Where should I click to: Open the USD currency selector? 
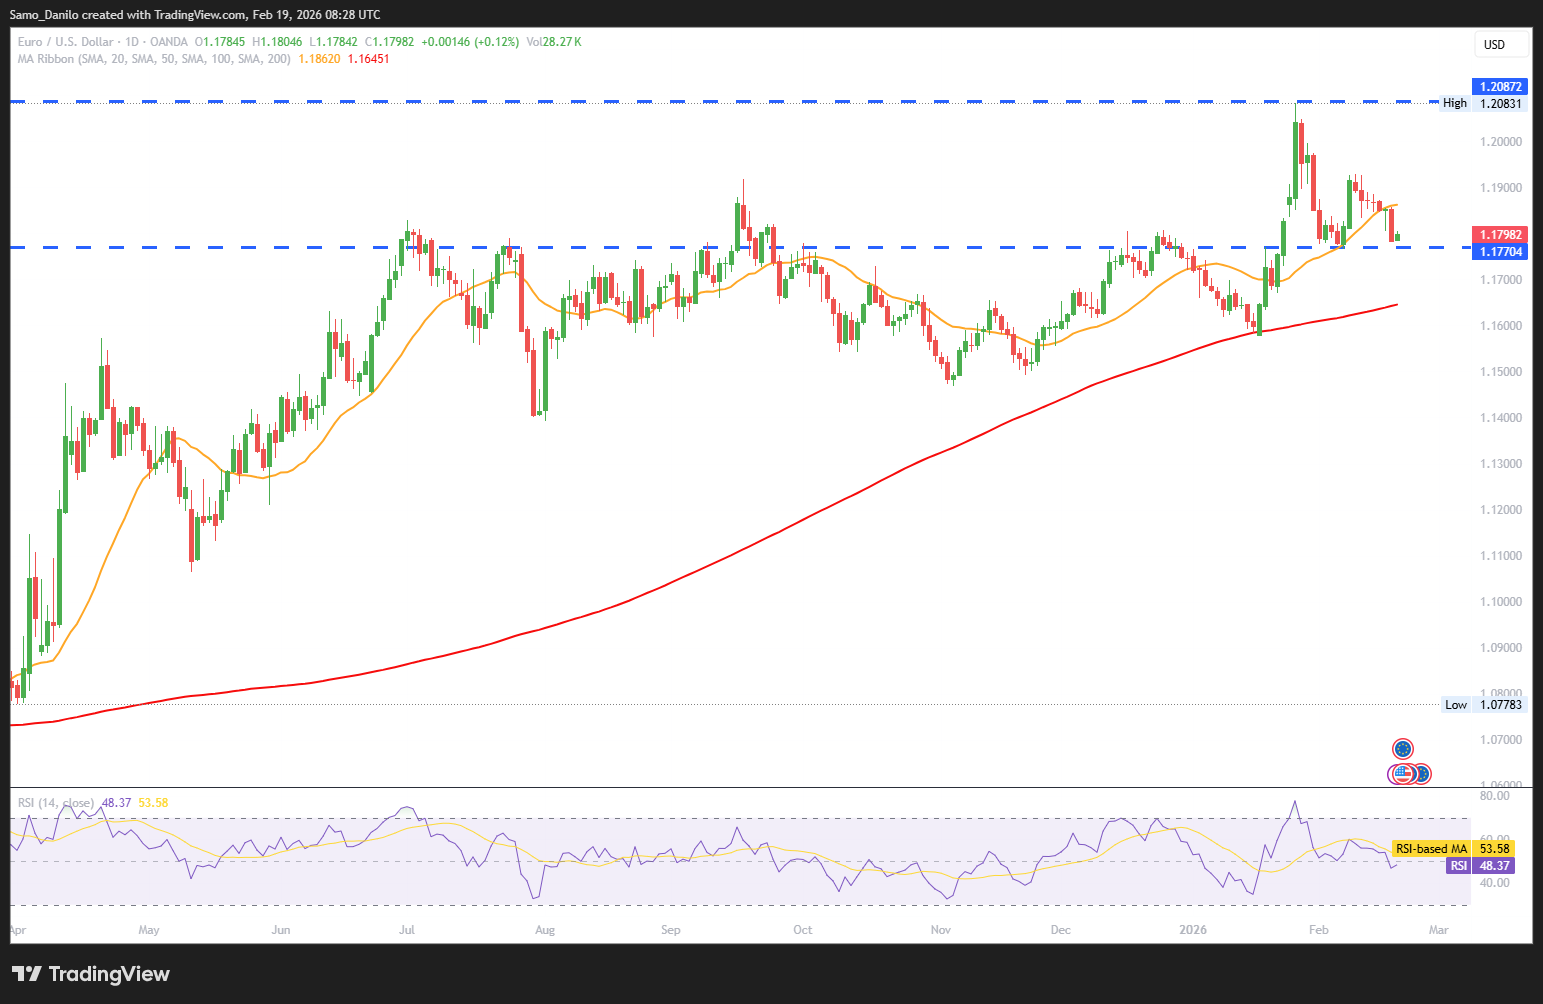1502,44
